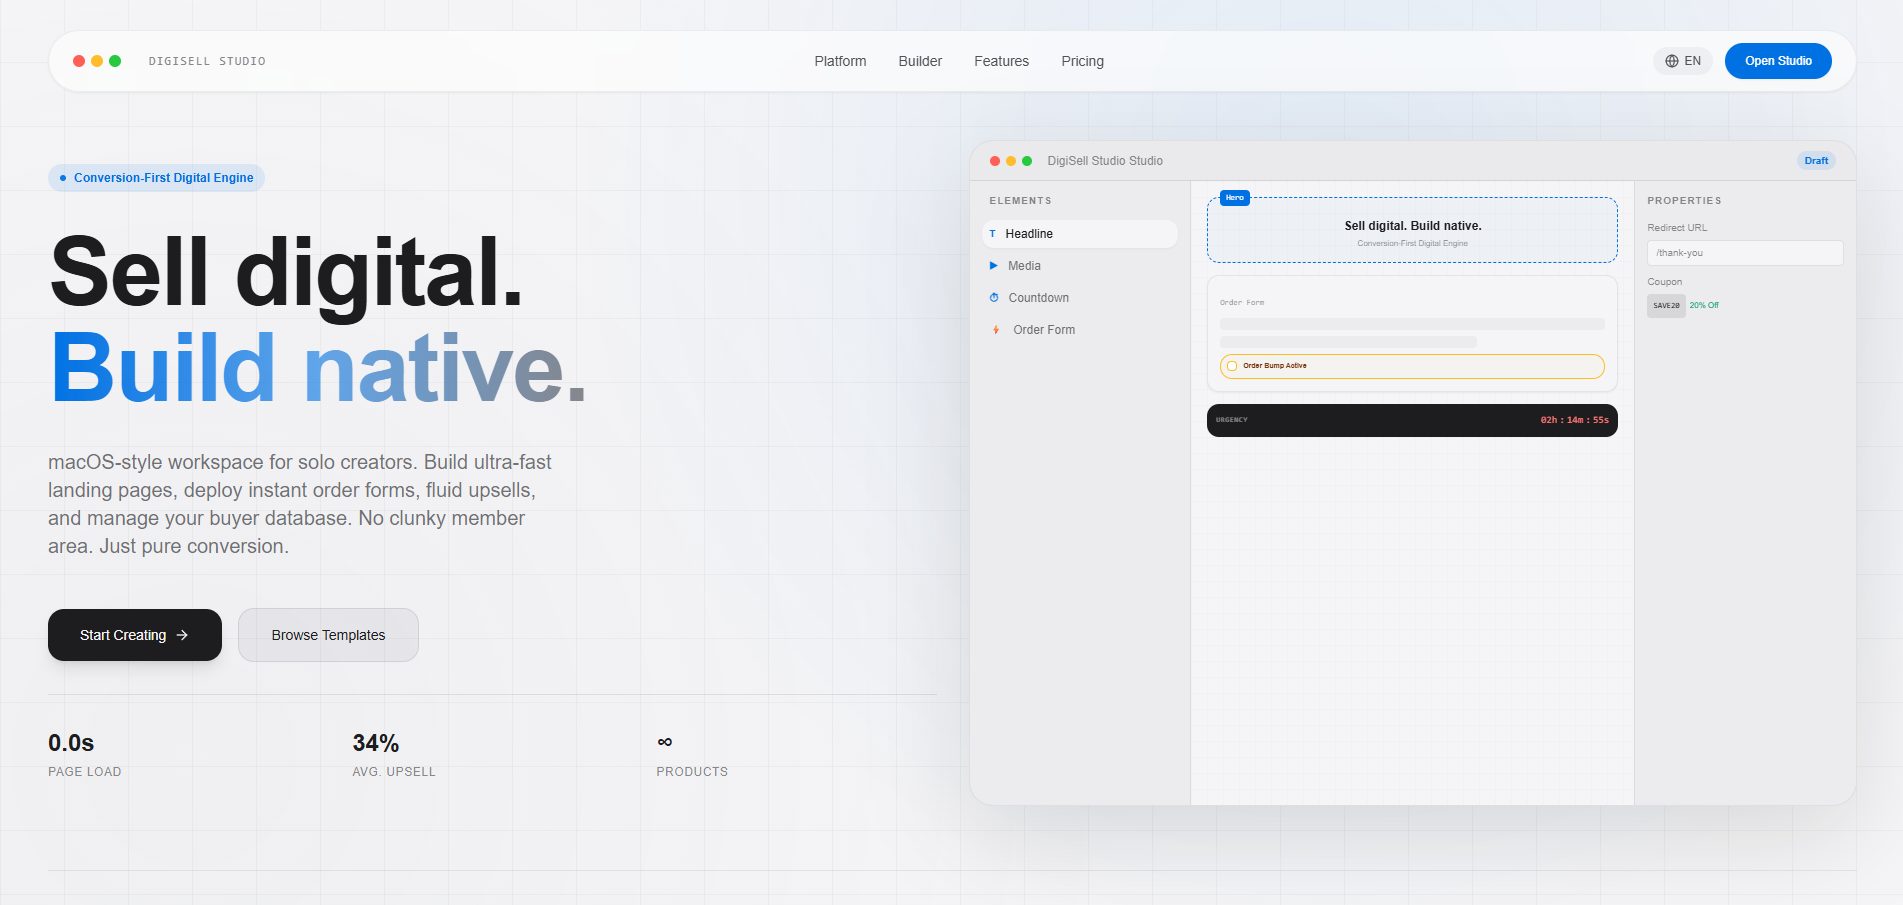Open the Pricing nav item

[1082, 61]
